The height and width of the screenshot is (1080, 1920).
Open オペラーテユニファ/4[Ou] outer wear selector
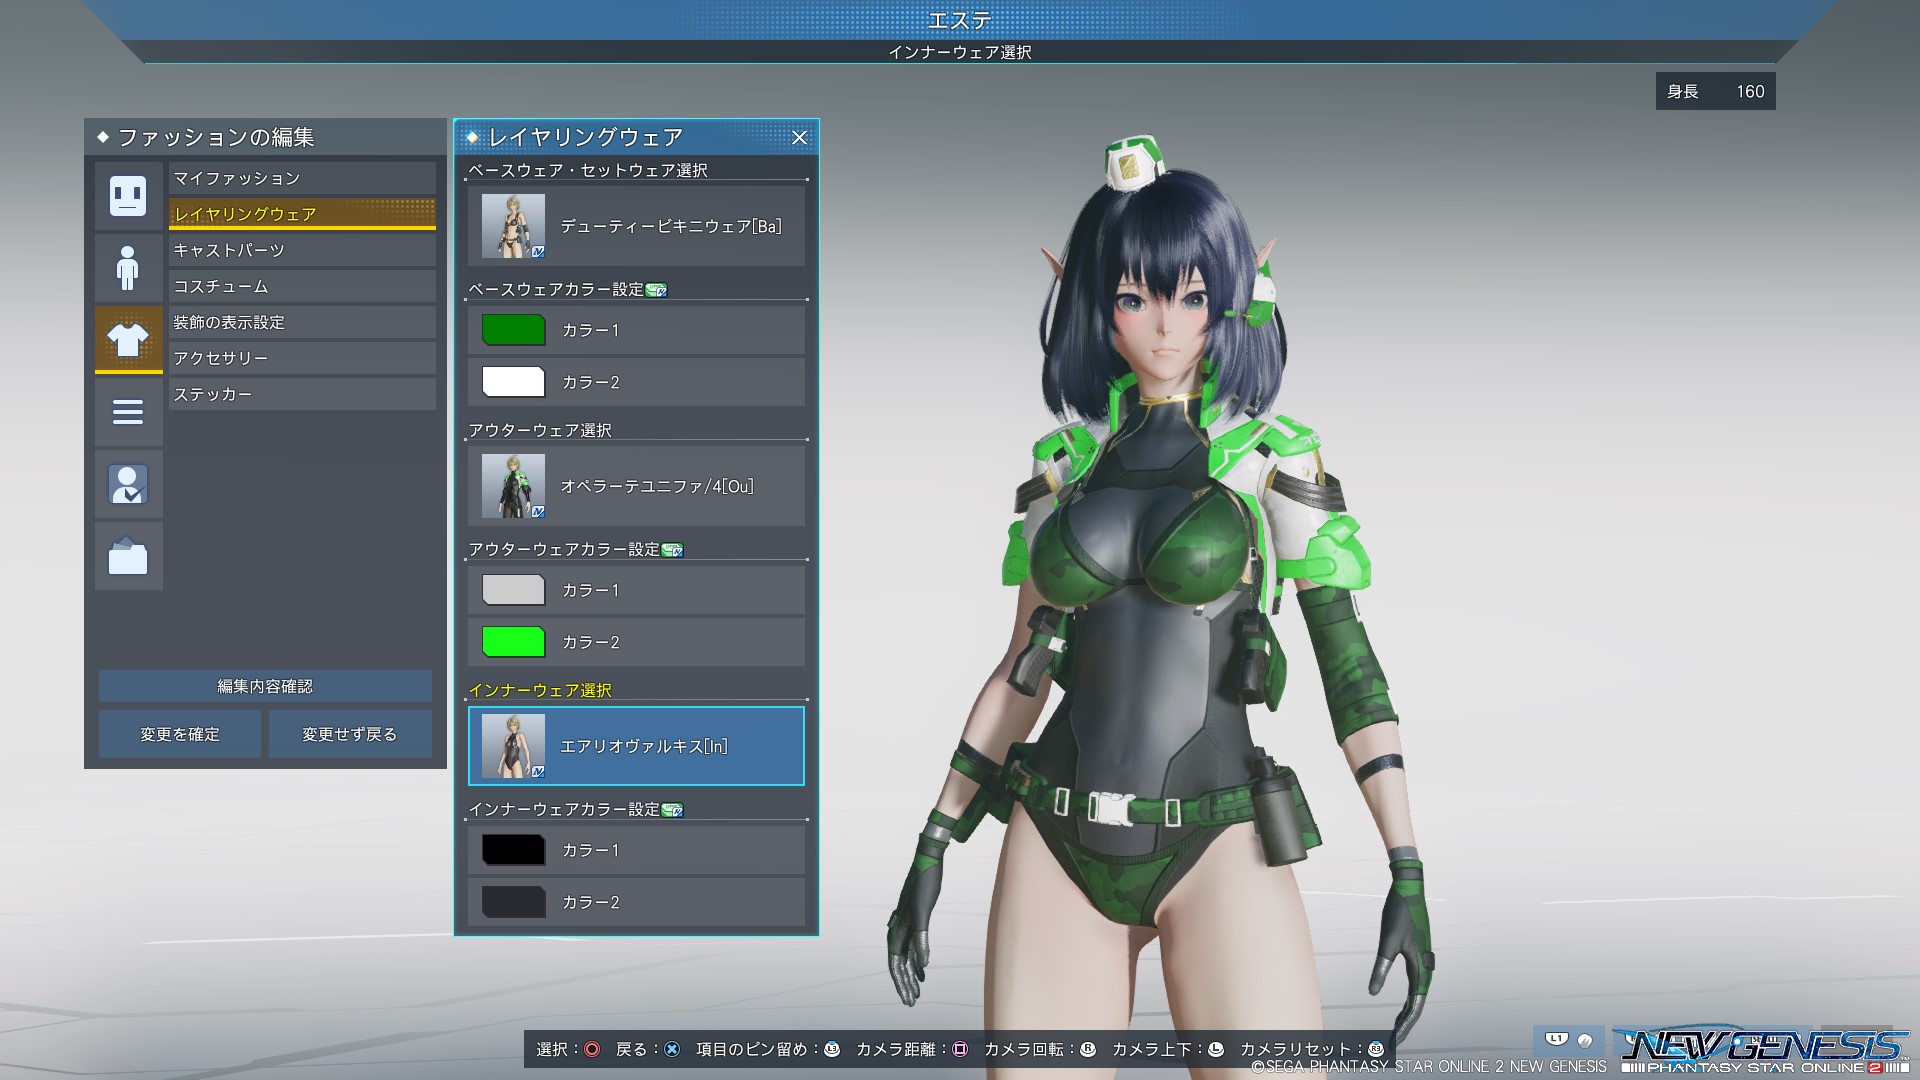point(636,486)
